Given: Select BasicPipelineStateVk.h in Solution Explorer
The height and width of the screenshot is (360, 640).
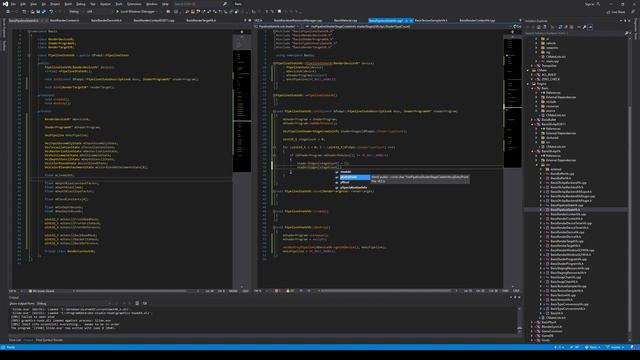Looking at the screenshot, I should (x=565, y=209).
